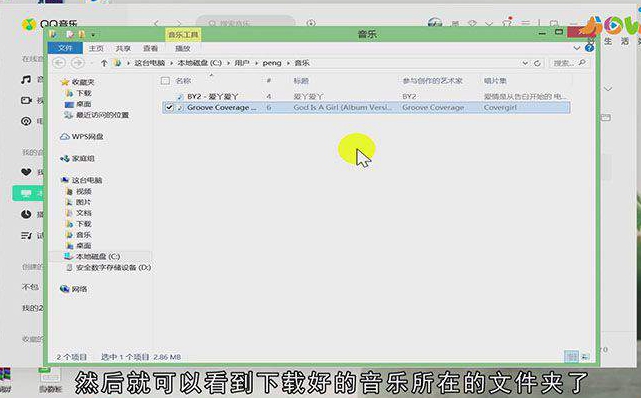
Task: Open the quick access toolbar dropdown arrow
Action: [x=93, y=35]
